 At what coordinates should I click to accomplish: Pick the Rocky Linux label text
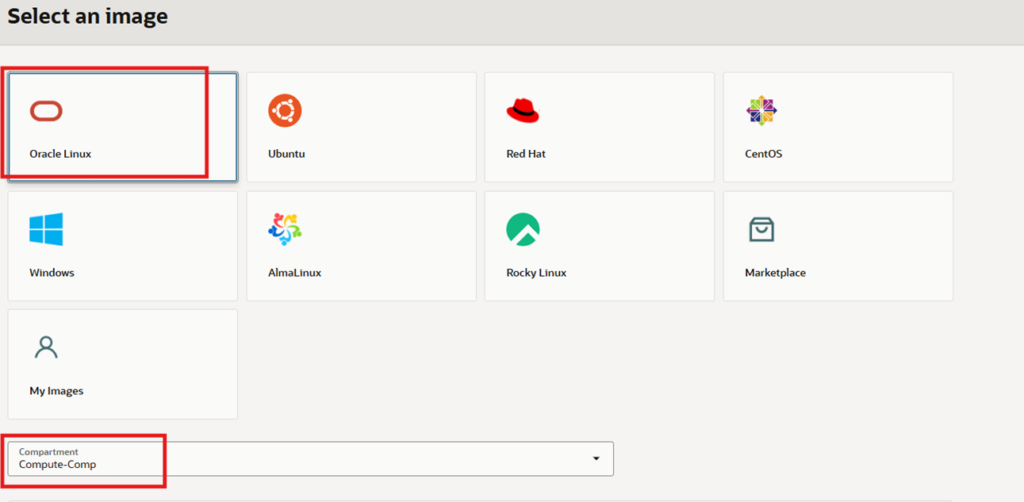[538, 272]
